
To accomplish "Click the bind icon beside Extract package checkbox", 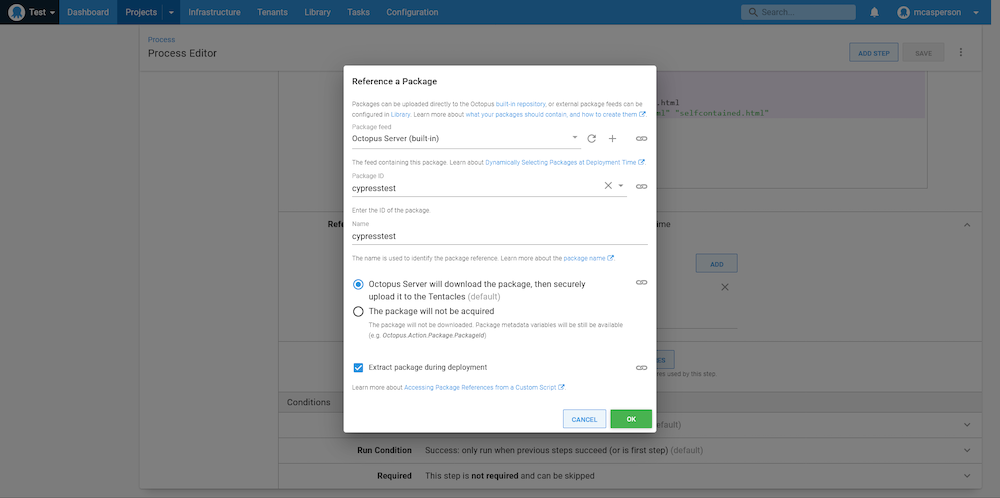I will (x=641, y=368).
